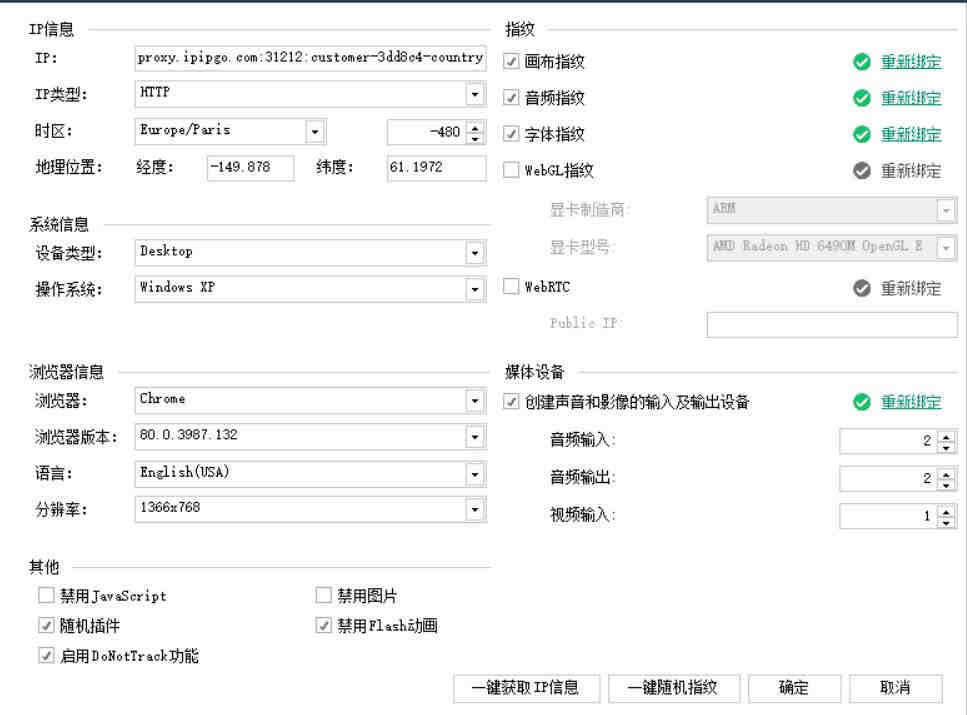This screenshot has height=715, width=967.
Task: Increase 音频输入 count with up arrow
Action: click(x=946, y=436)
